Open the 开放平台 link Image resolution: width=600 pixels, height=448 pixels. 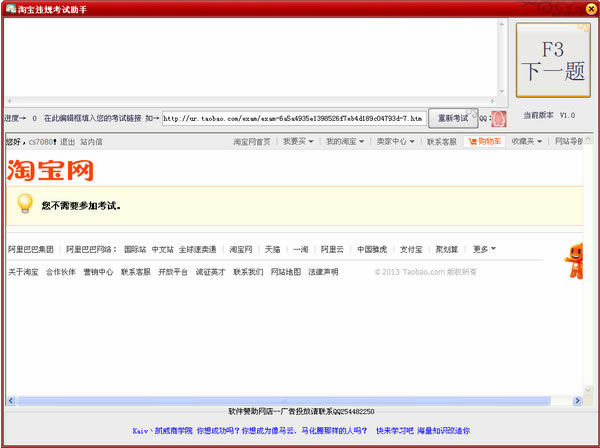coord(173,272)
